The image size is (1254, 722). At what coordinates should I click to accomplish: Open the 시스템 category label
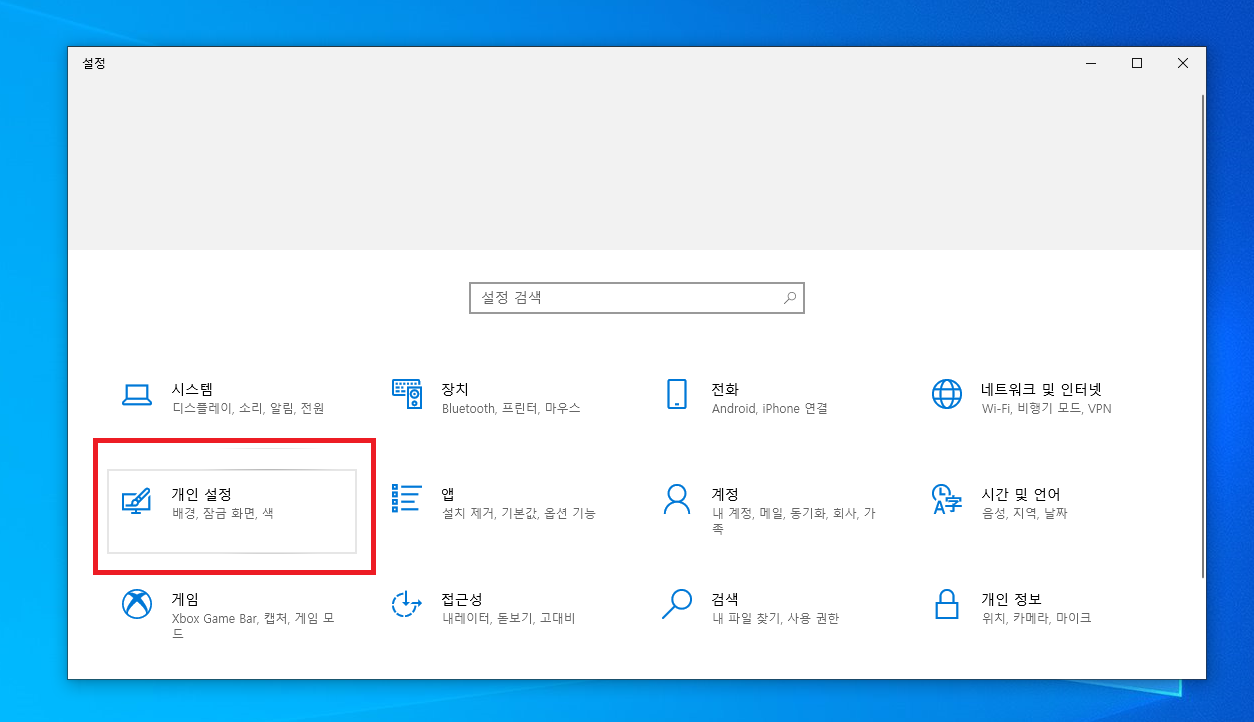(x=192, y=389)
